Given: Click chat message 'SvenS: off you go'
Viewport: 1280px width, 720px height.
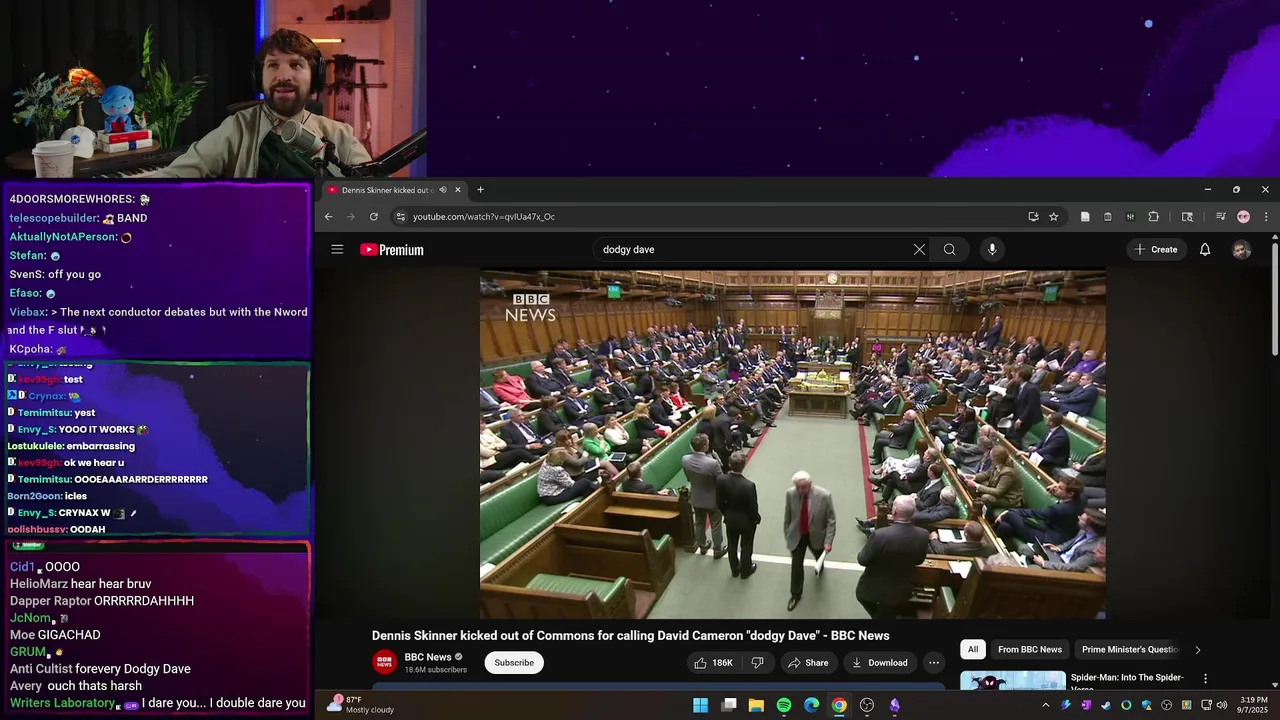Looking at the screenshot, I should [x=55, y=275].
